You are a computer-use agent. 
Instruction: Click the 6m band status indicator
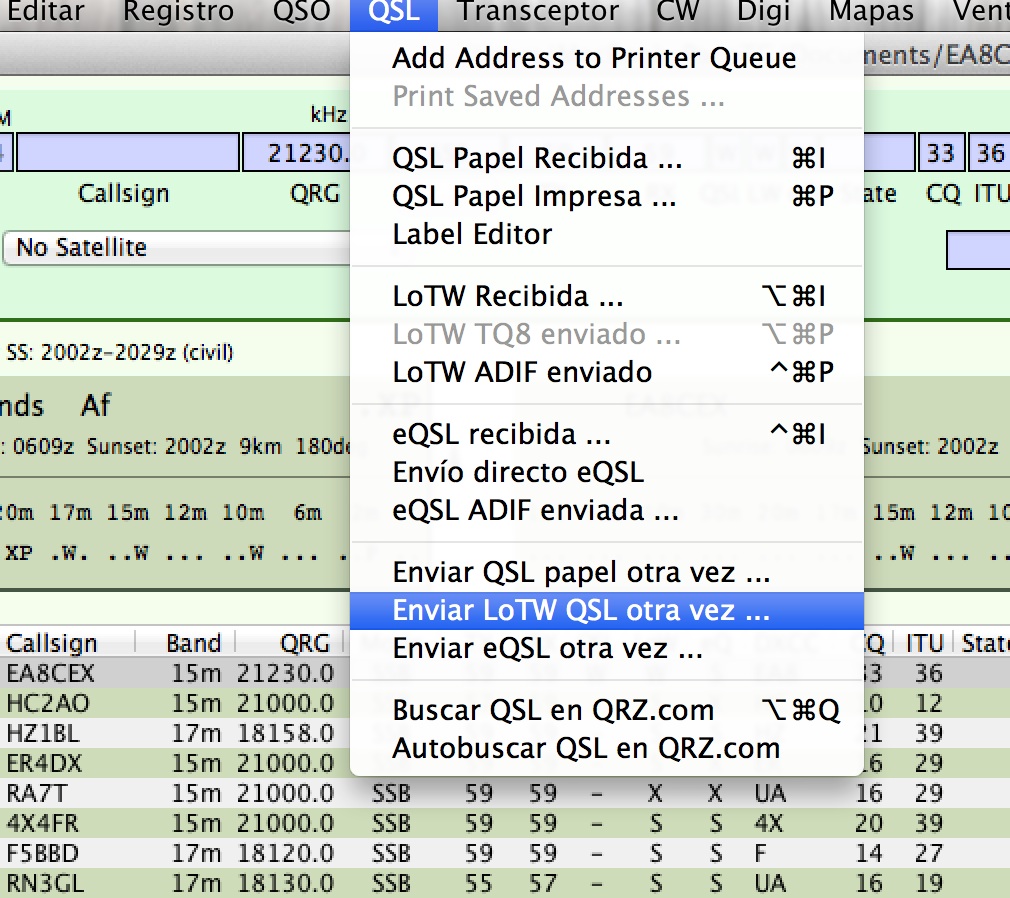tap(300, 553)
